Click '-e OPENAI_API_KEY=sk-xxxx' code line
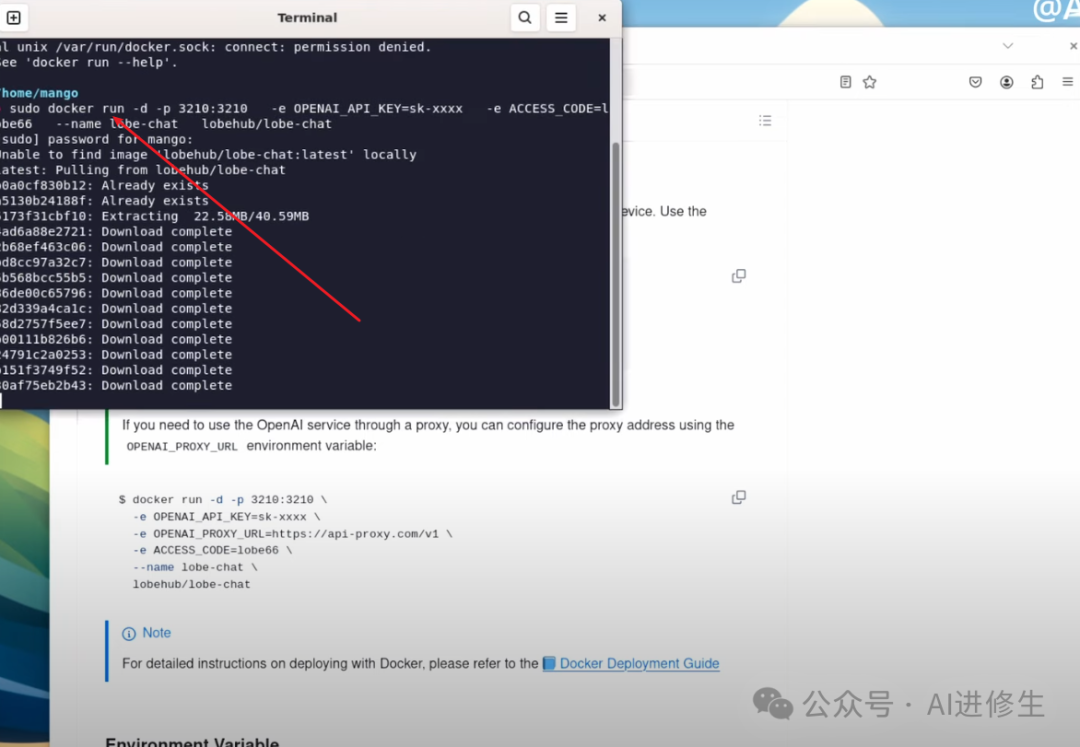The height and width of the screenshot is (747, 1080). 227,517
